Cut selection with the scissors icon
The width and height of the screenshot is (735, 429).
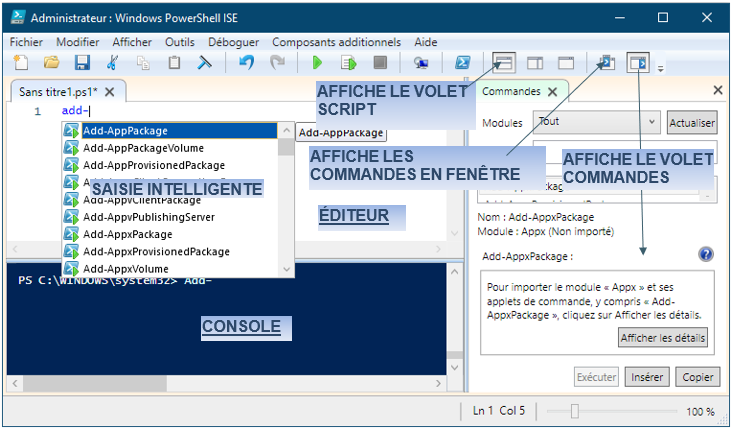112,62
